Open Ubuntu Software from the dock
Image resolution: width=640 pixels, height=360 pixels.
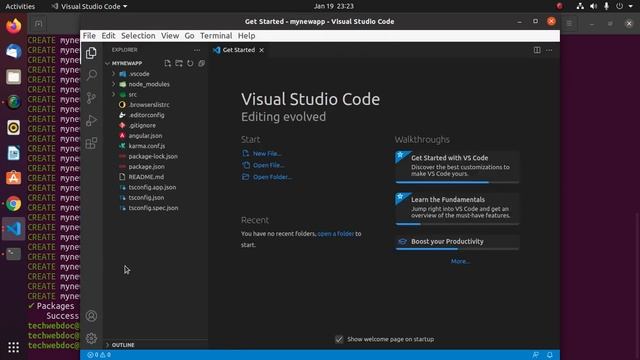point(13,178)
